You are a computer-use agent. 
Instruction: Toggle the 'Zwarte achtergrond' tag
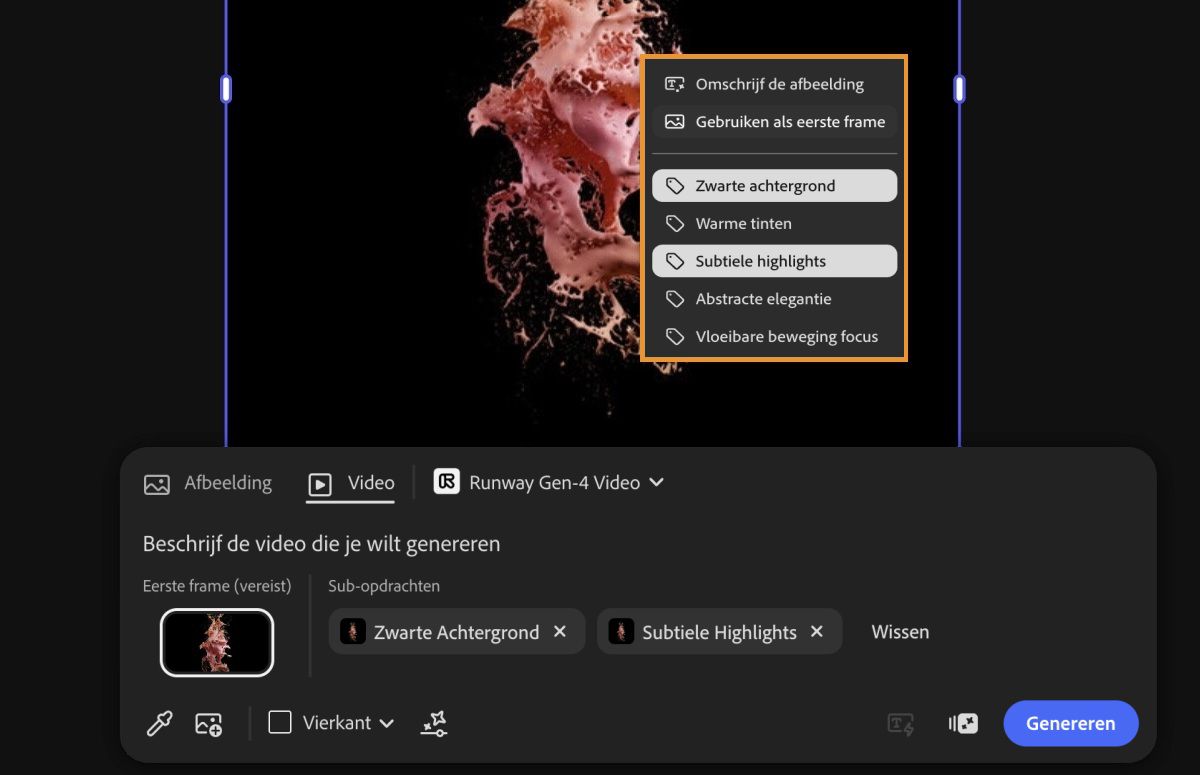click(x=775, y=186)
